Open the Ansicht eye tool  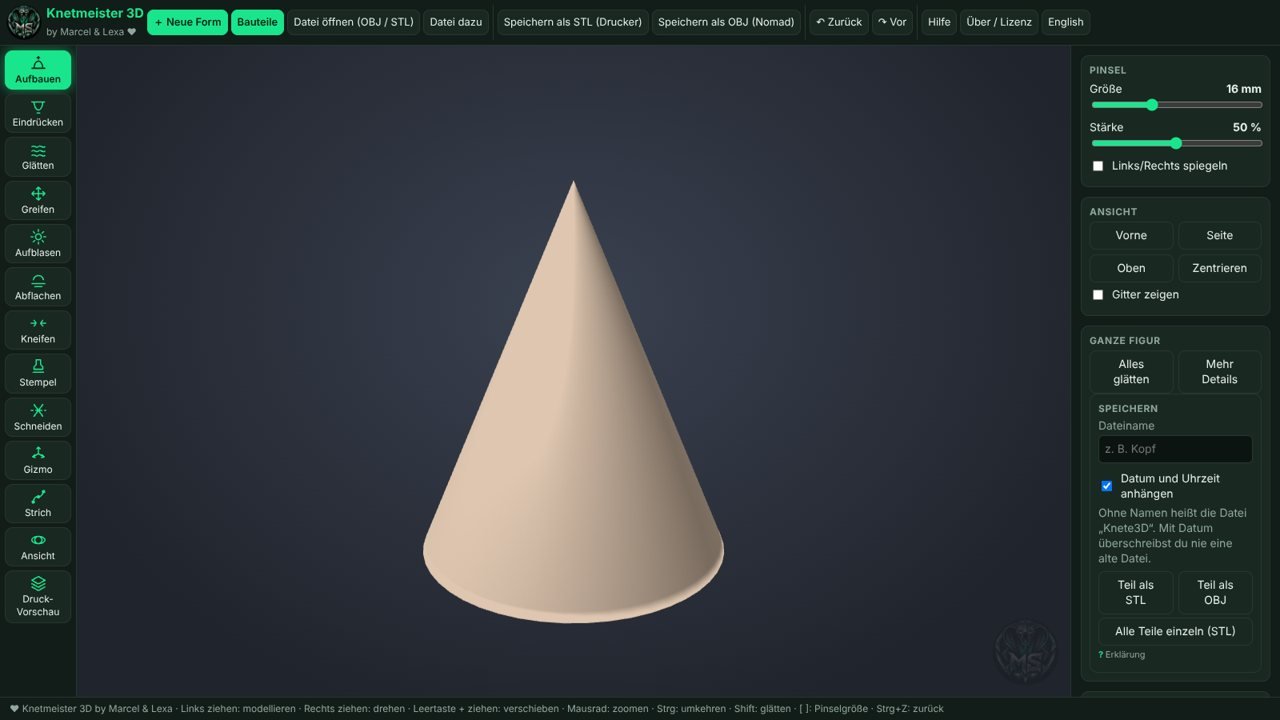pos(38,547)
